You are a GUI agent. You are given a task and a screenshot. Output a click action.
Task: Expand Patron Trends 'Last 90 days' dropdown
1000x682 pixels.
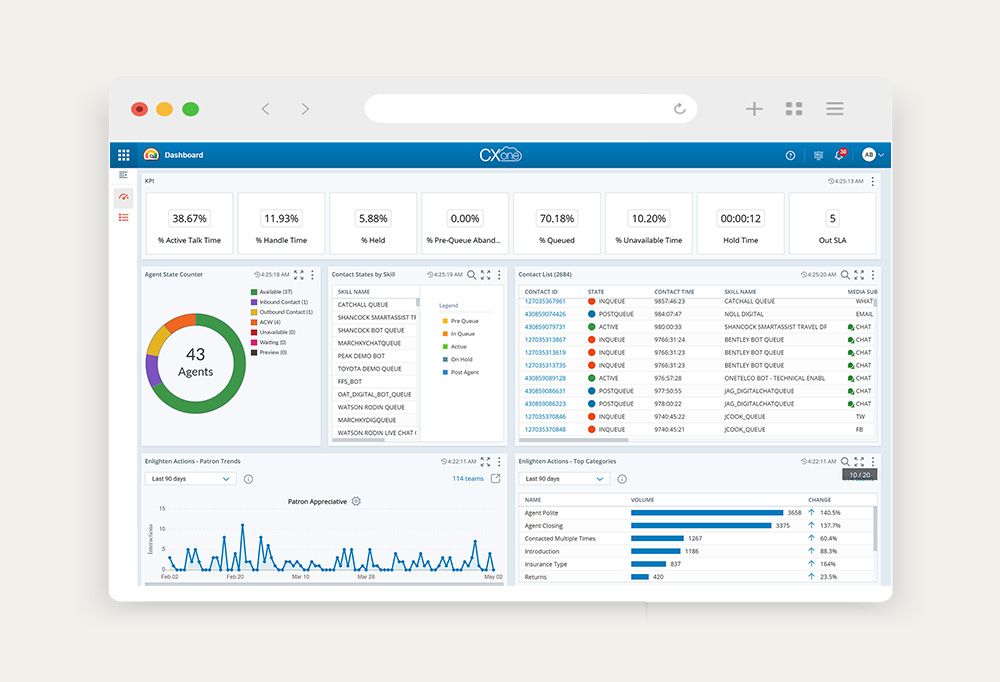pyautogui.click(x=190, y=479)
